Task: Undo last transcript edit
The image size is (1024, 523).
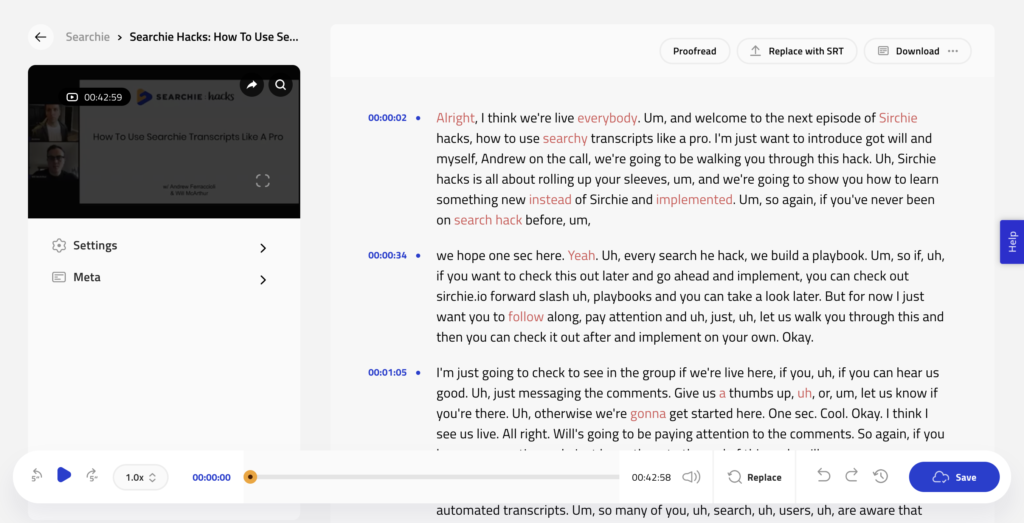Action: tap(824, 475)
